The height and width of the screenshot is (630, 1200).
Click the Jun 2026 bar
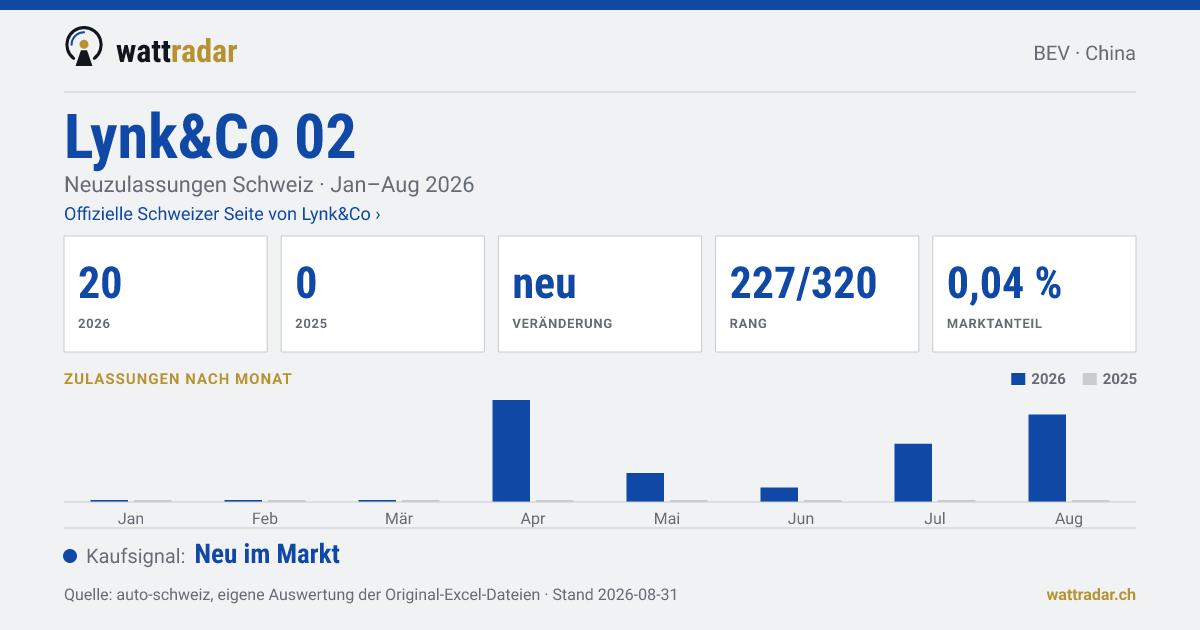pyautogui.click(x=779, y=494)
